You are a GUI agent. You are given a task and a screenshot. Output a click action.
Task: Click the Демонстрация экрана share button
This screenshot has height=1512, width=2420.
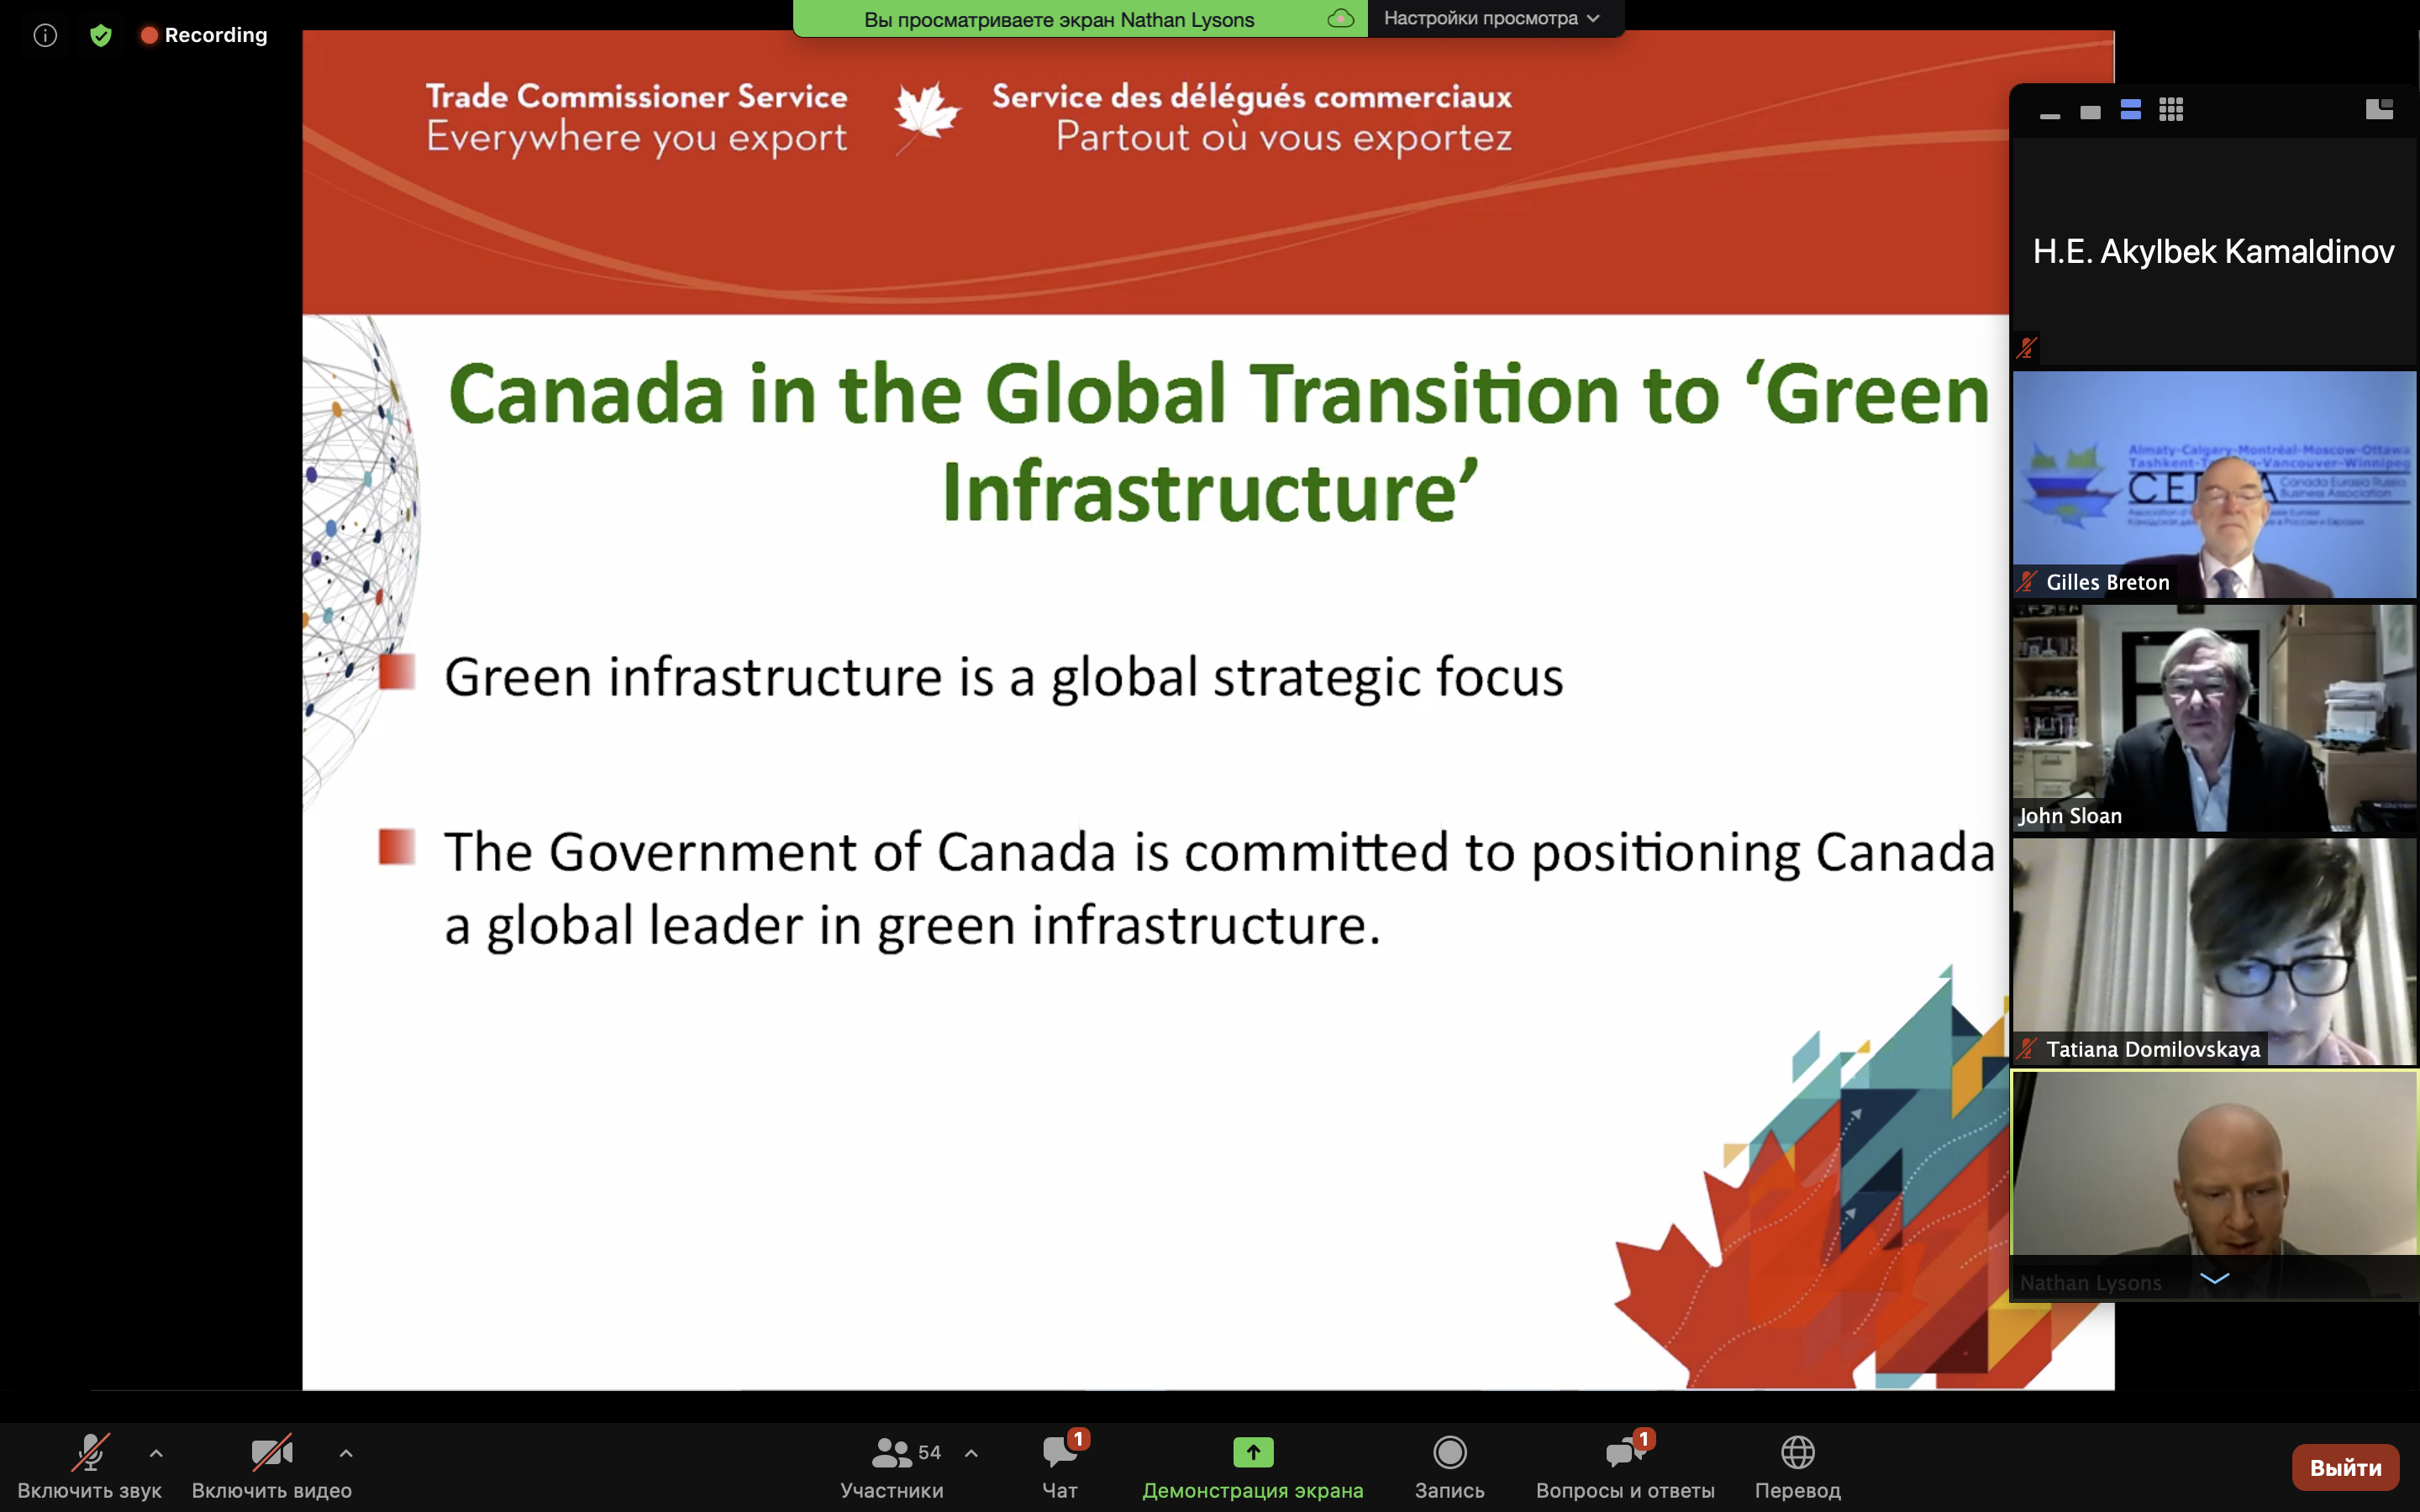point(1253,1467)
